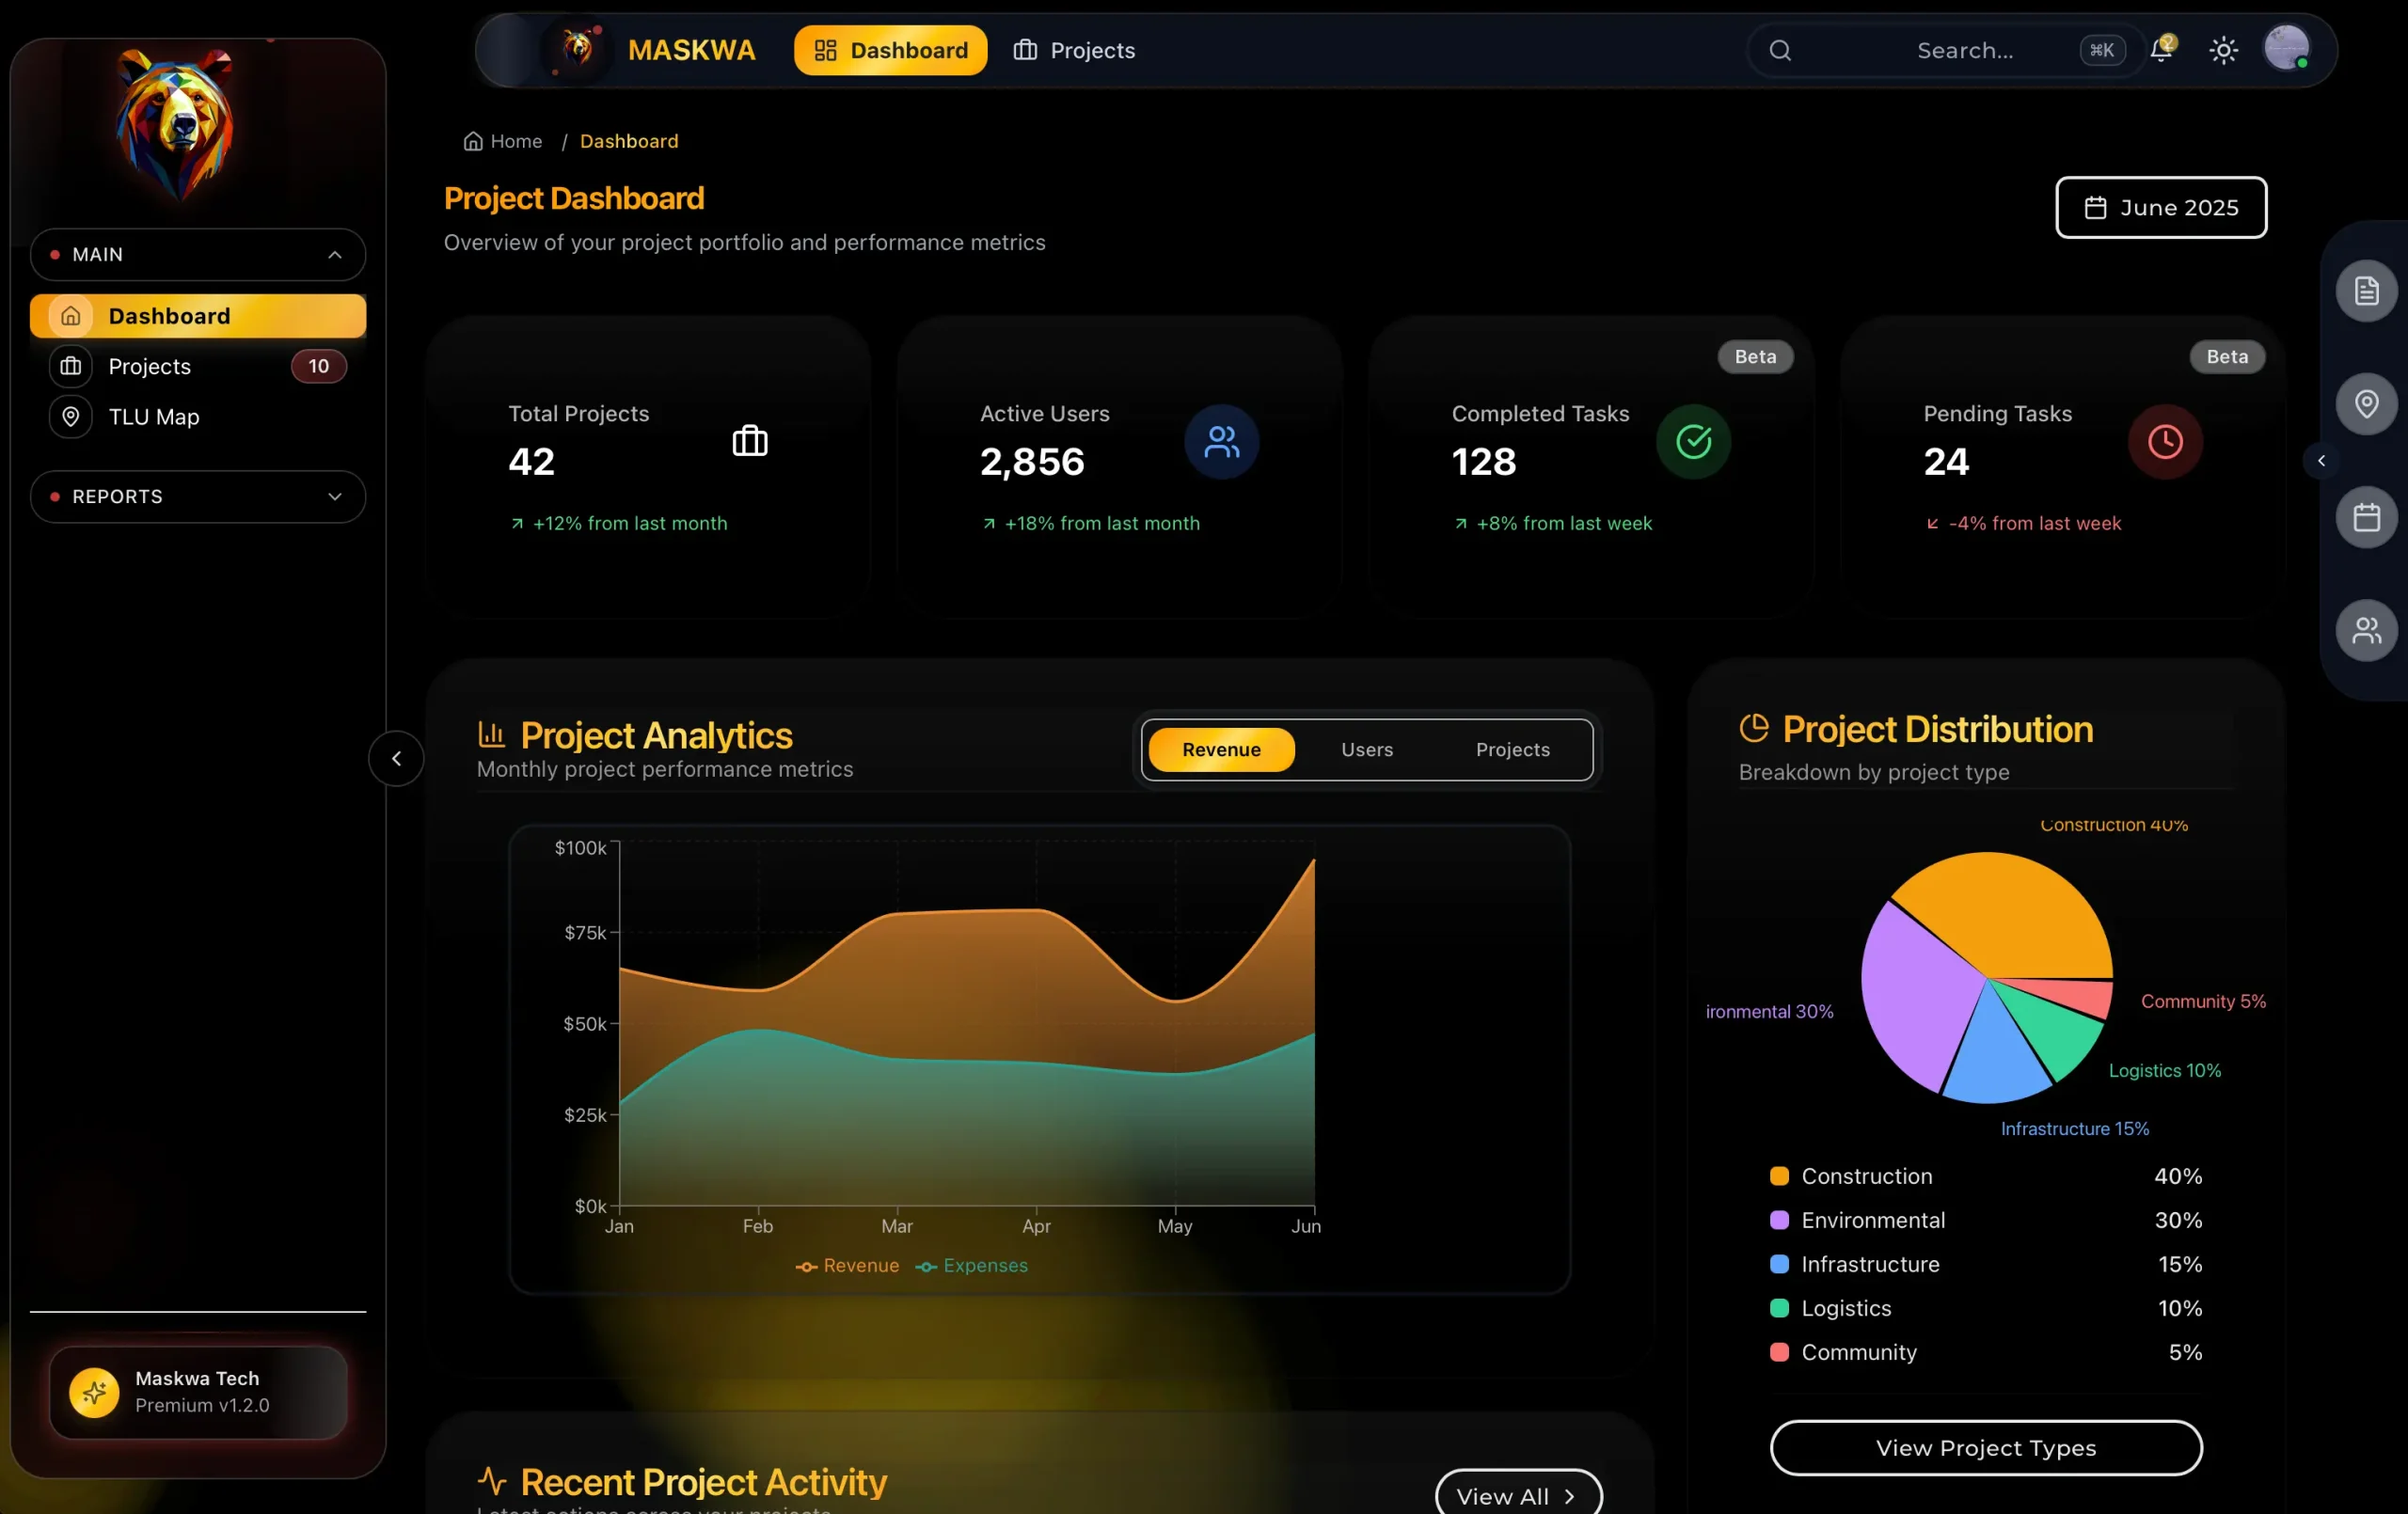2408x1514 pixels.
Task: Switch chart to Projects tab
Action: click(x=1512, y=749)
